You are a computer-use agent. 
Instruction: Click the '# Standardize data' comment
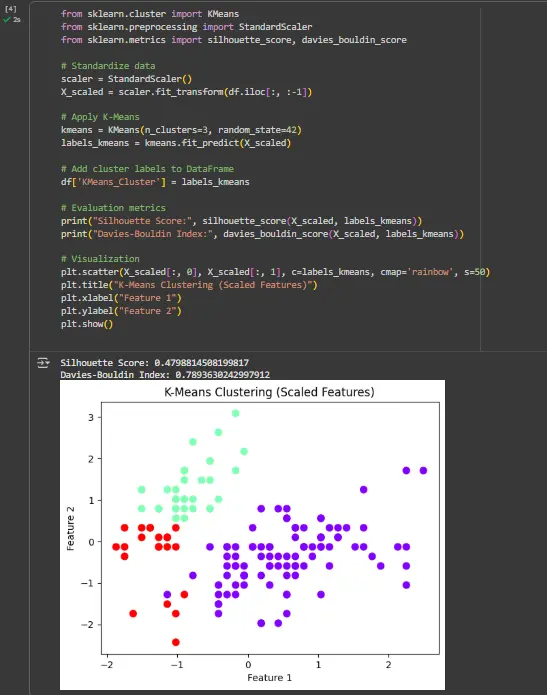[108, 66]
